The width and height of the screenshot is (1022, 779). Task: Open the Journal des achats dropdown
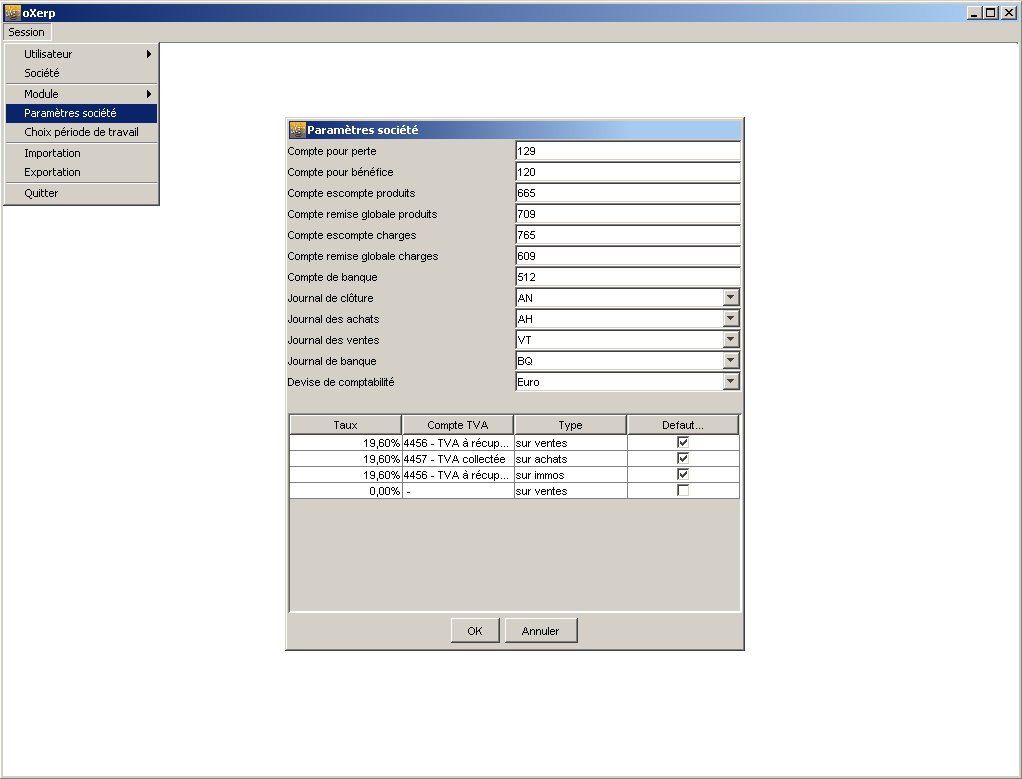coord(731,318)
